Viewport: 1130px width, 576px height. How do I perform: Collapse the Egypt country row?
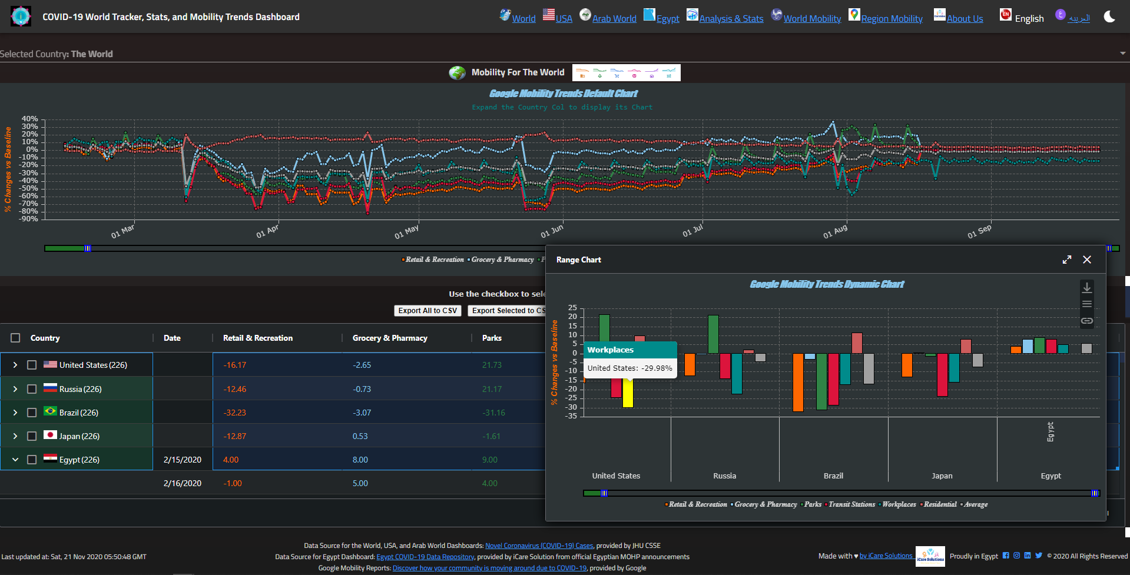click(x=15, y=459)
